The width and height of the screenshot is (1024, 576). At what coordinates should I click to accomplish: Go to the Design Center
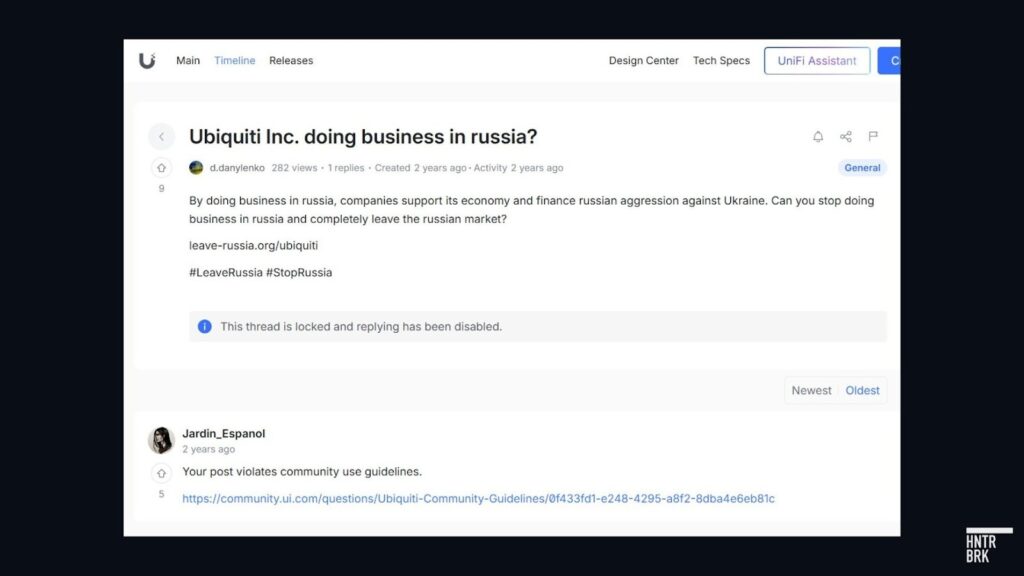[644, 61]
